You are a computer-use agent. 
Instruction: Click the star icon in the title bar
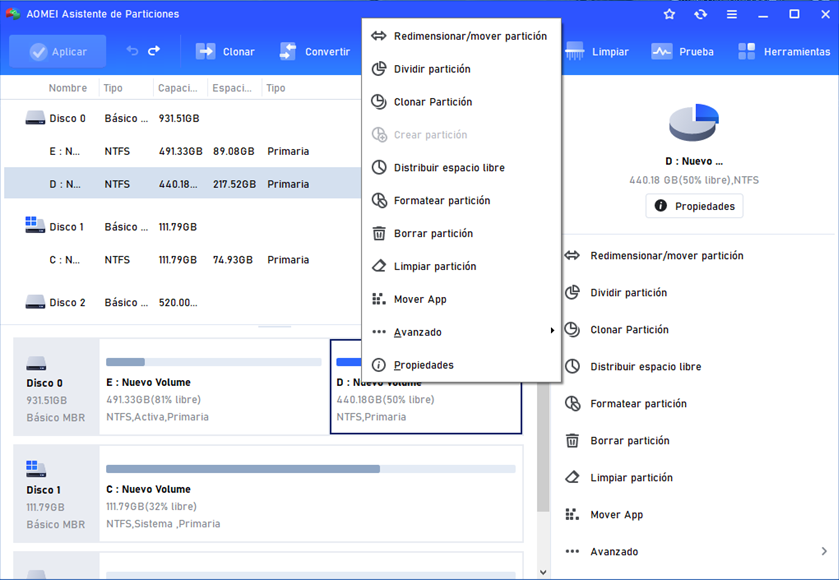[669, 15]
